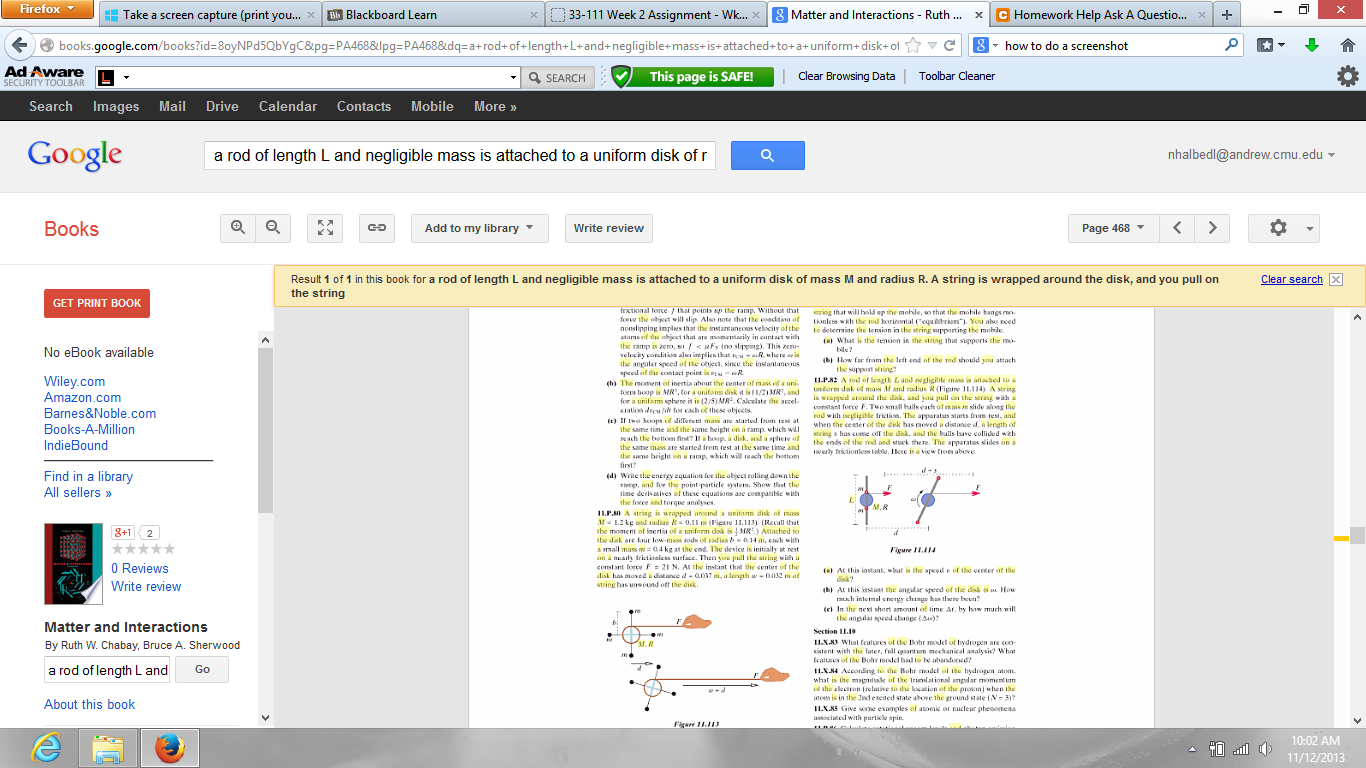Click the Clear search link
1366x768 pixels.
1292,279
